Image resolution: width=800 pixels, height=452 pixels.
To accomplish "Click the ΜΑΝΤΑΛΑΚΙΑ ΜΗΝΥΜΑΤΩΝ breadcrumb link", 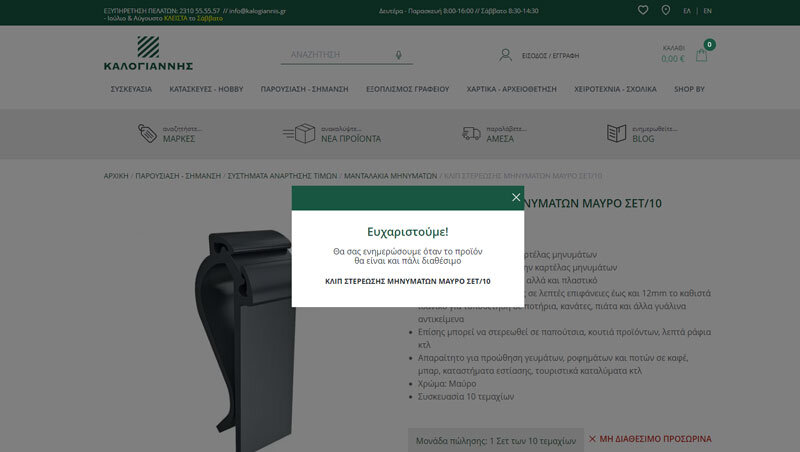I will click(390, 175).
